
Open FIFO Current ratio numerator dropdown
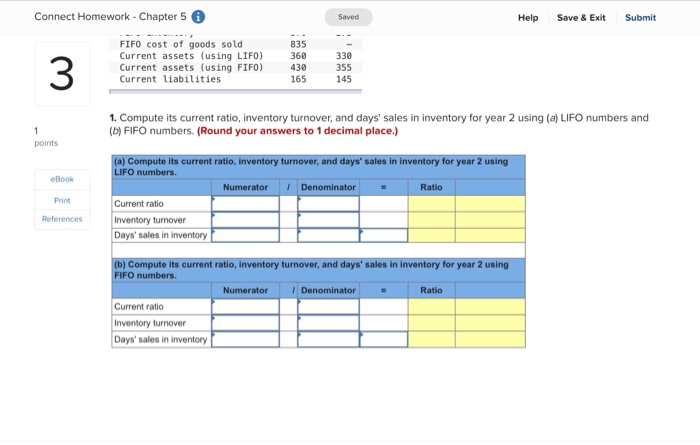tap(245, 307)
